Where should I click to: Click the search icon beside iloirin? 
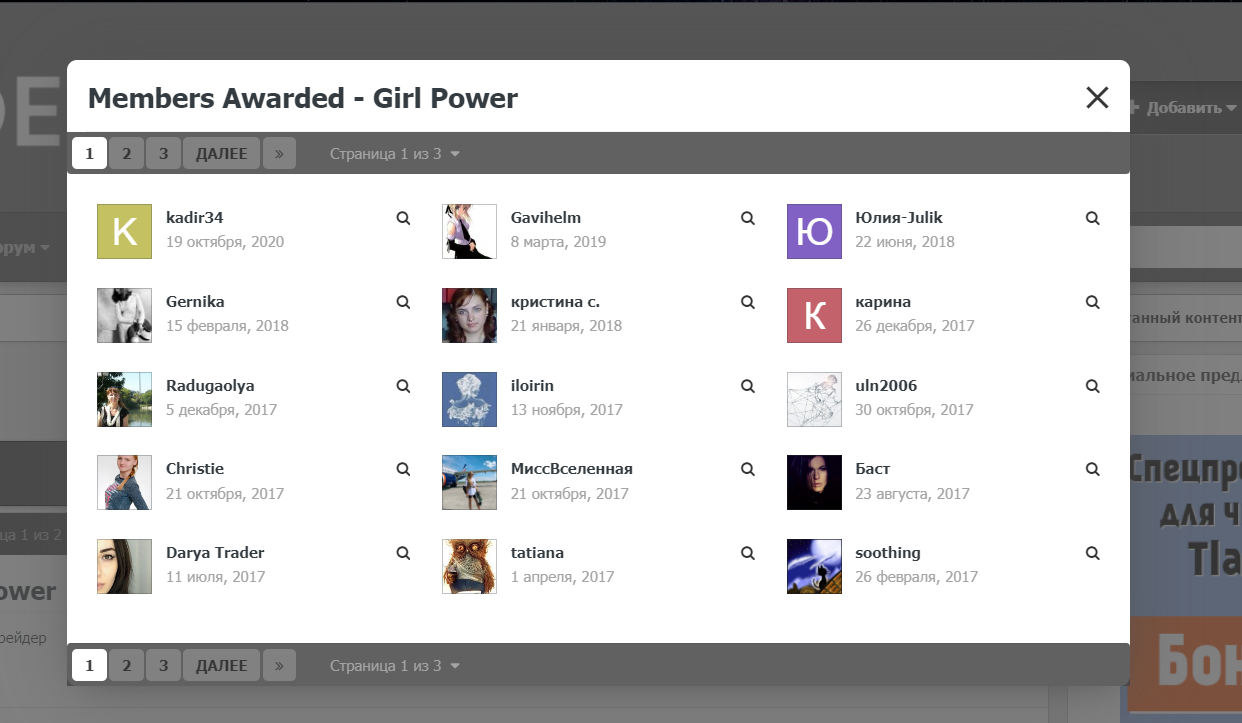click(x=748, y=386)
